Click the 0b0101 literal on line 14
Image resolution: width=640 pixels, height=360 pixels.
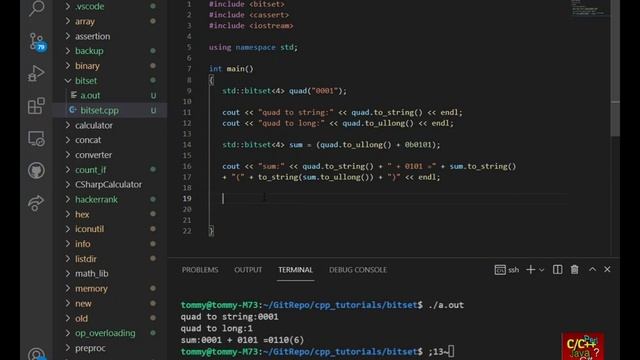418,145
